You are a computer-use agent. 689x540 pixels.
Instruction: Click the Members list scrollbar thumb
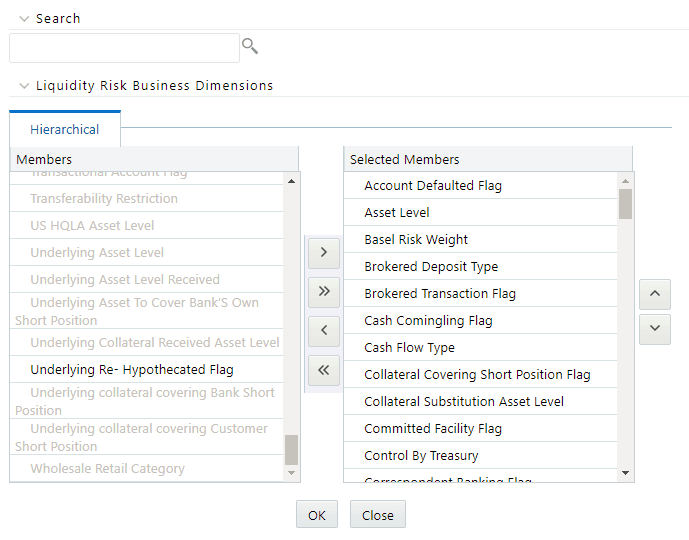coord(291,449)
